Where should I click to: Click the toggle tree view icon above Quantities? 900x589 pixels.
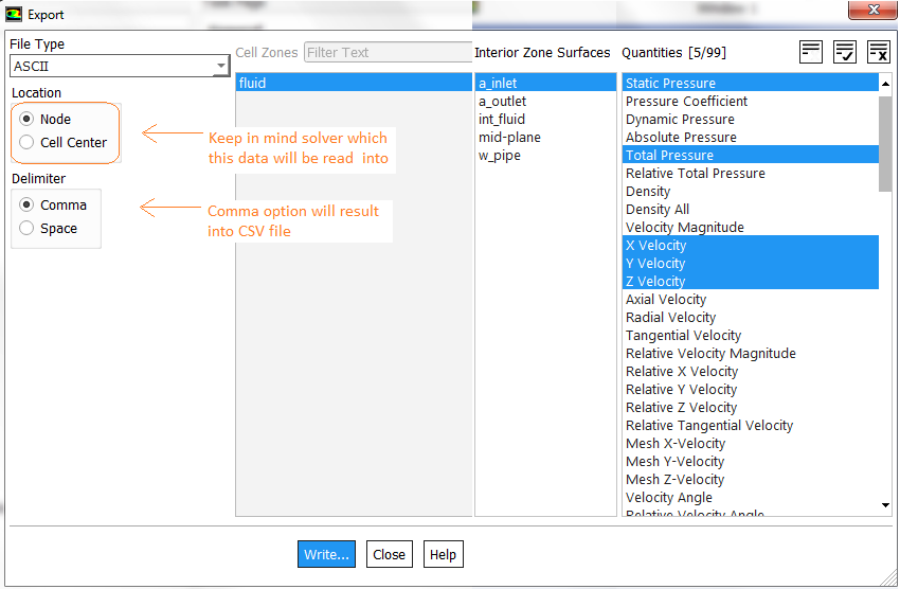811,52
